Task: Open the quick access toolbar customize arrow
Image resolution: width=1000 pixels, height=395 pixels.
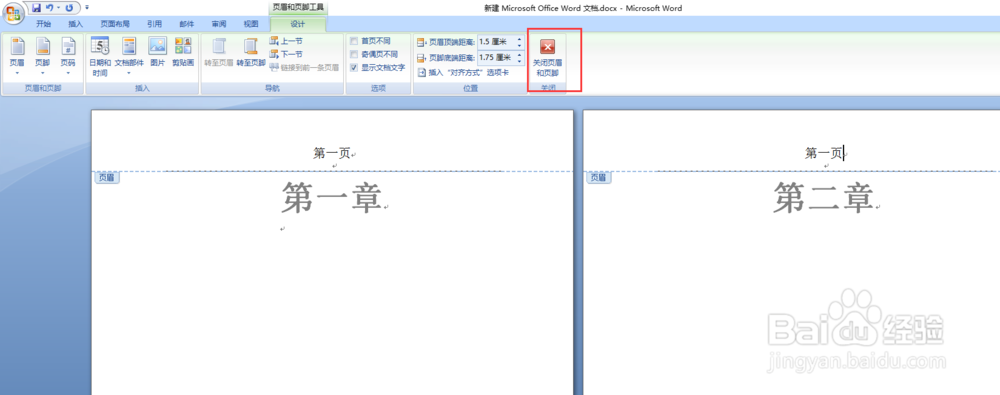Action: tap(87, 8)
